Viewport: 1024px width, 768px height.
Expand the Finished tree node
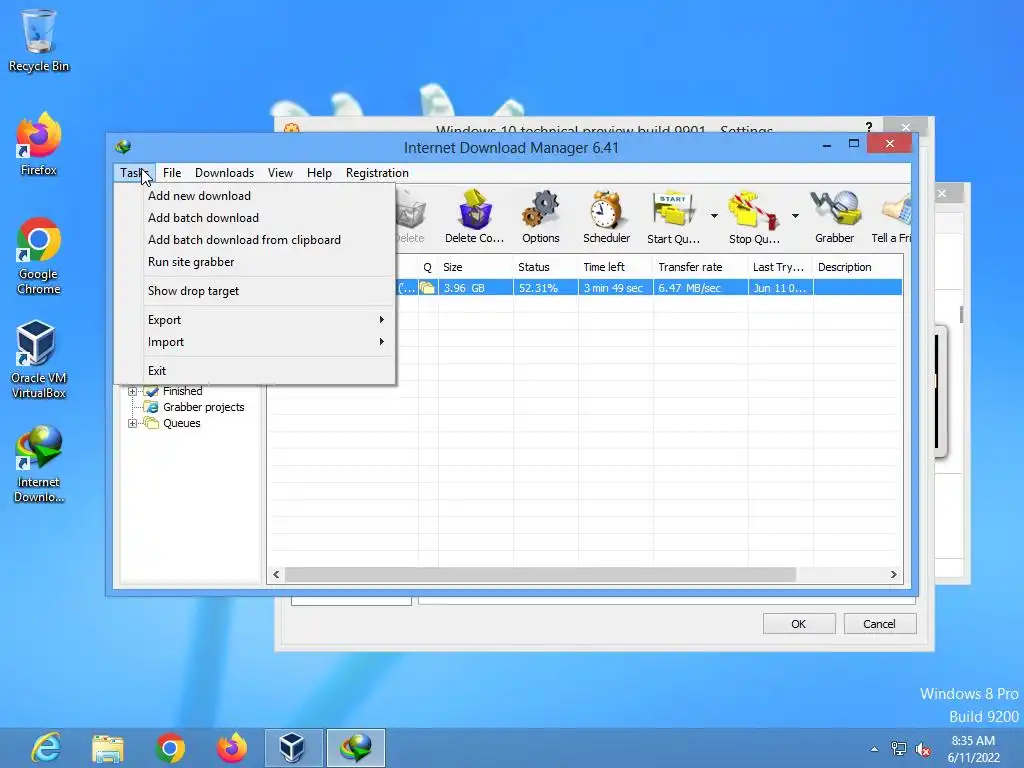(x=133, y=391)
